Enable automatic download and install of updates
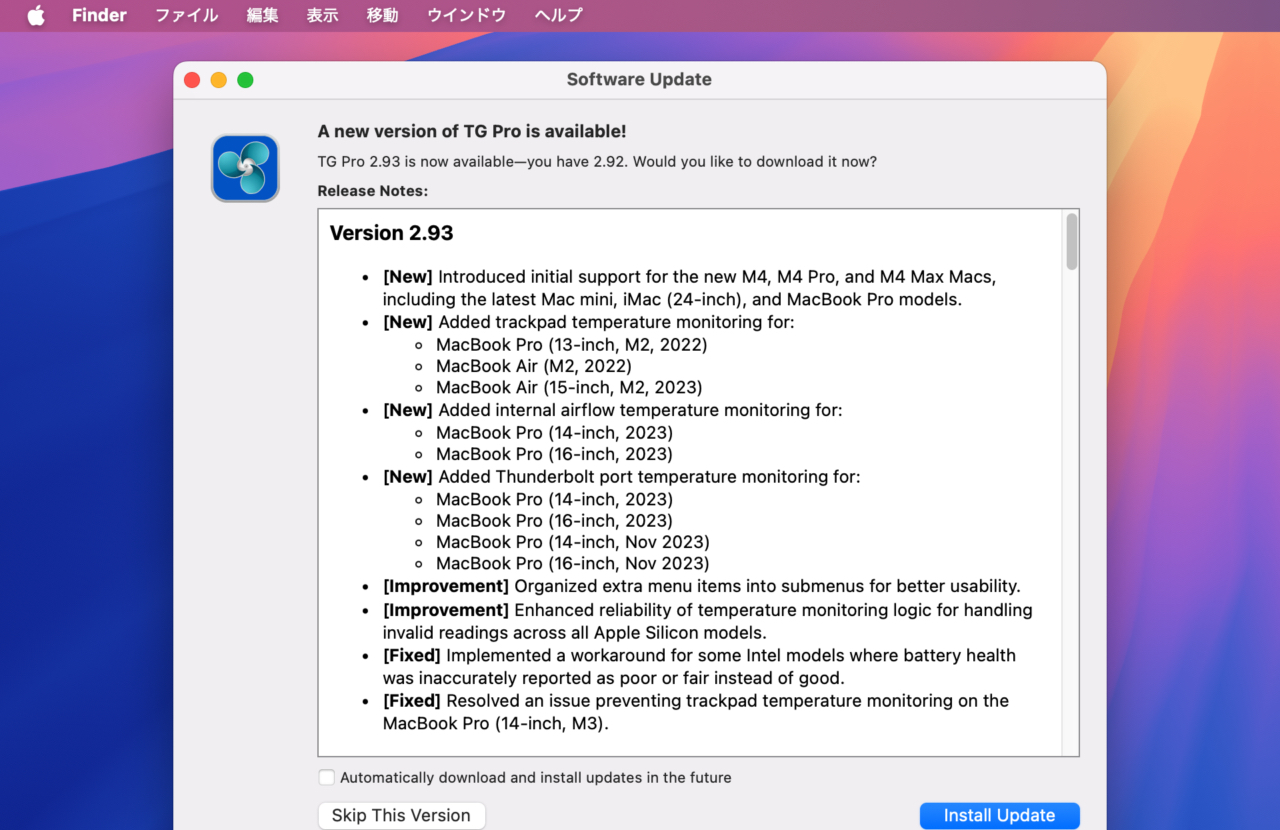Screen dimensions: 1280x830 [x=327, y=777]
